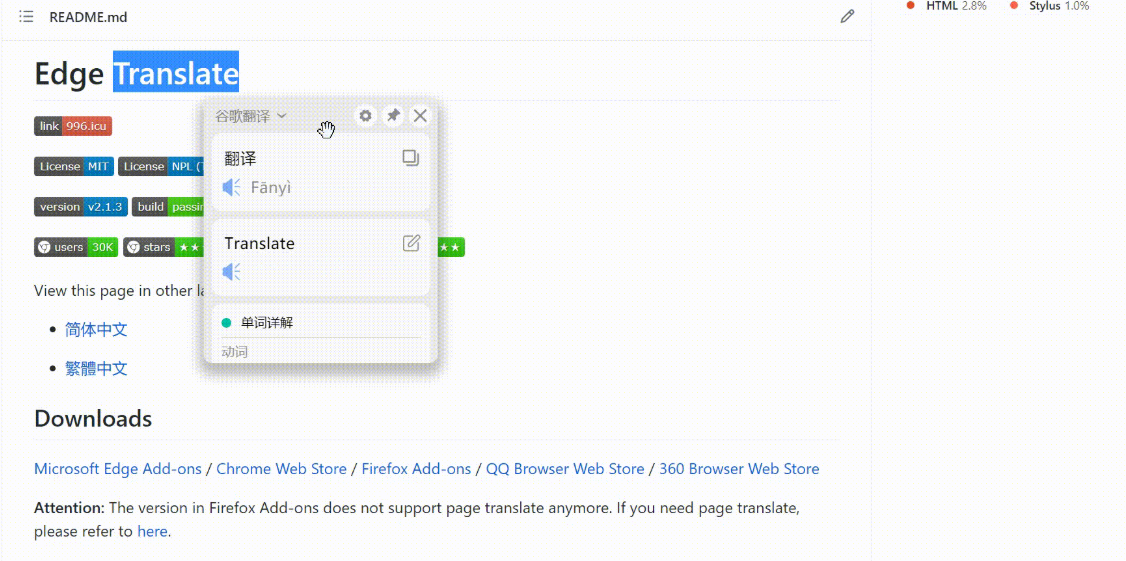The image size is (1126, 561).
Task: Click the Fānyì pinyin text
Action: pos(271,187)
